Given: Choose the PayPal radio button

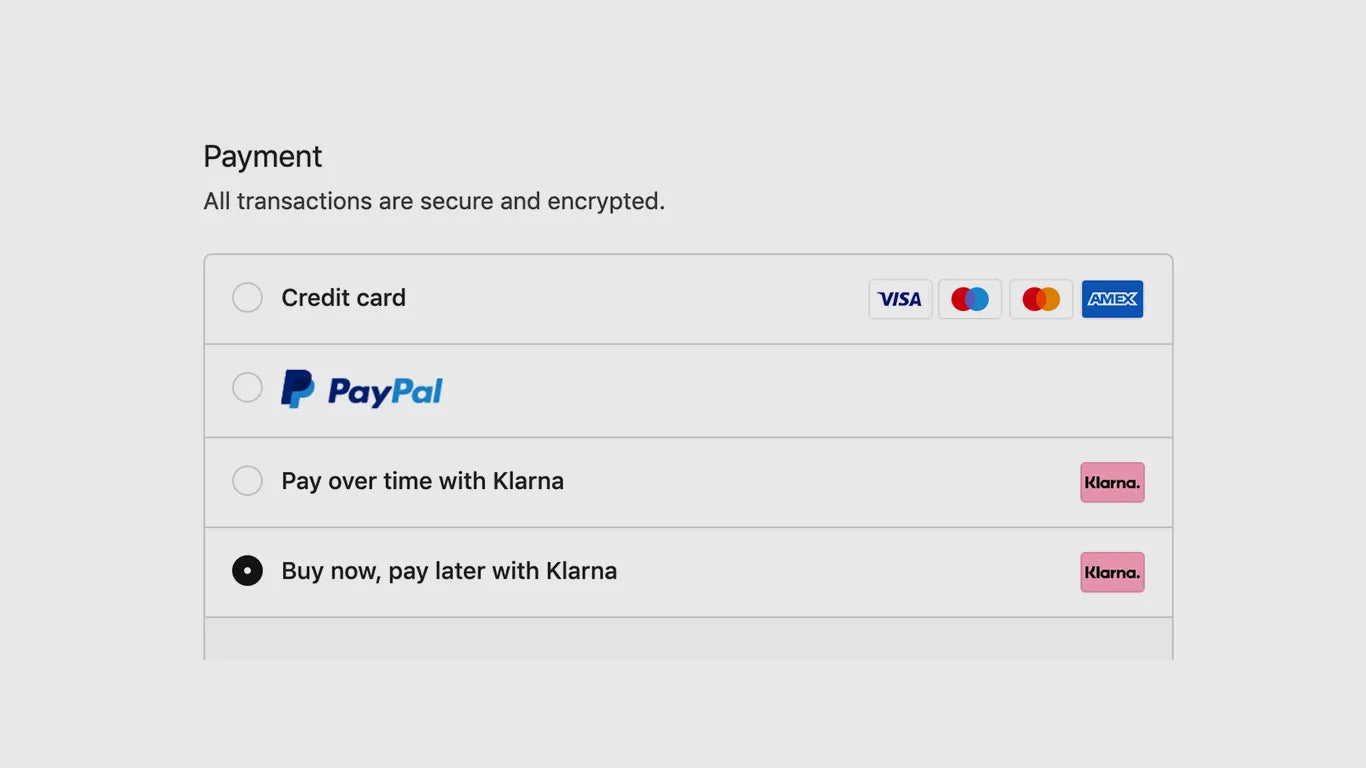Looking at the screenshot, I should pos(247,387).
